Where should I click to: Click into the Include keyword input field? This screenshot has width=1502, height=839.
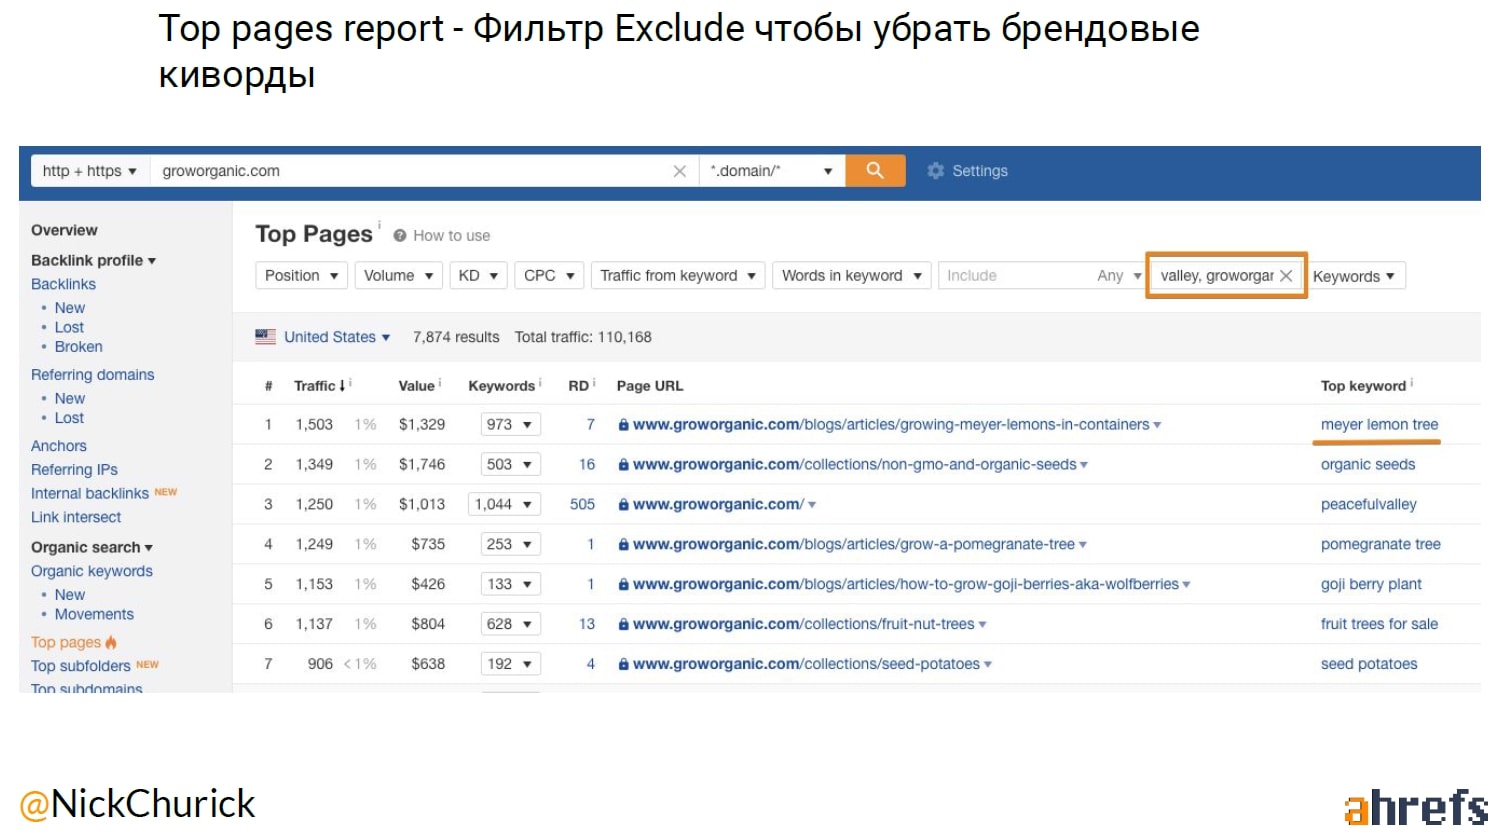(1015, 276)
